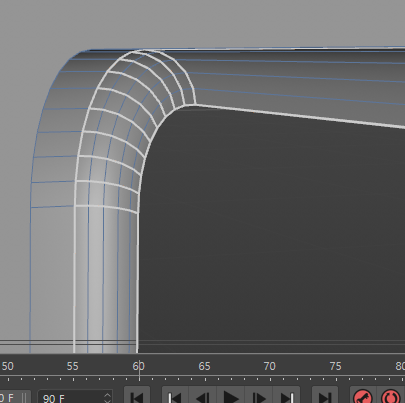
Task: Click the red Record Active Objects icon
Action: tap(363, 397)
